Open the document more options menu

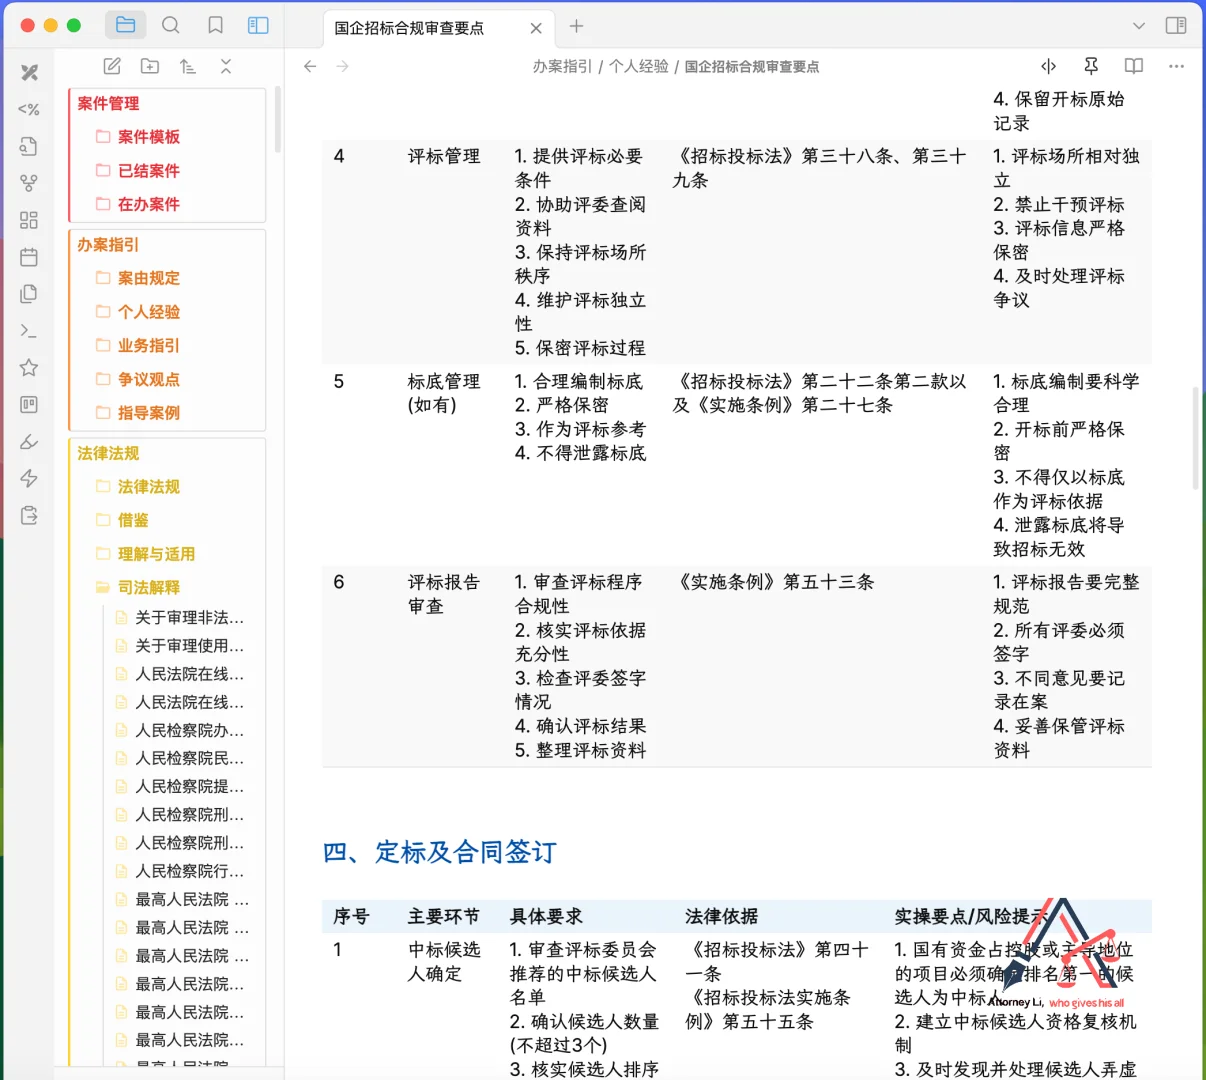[1176, 66]
